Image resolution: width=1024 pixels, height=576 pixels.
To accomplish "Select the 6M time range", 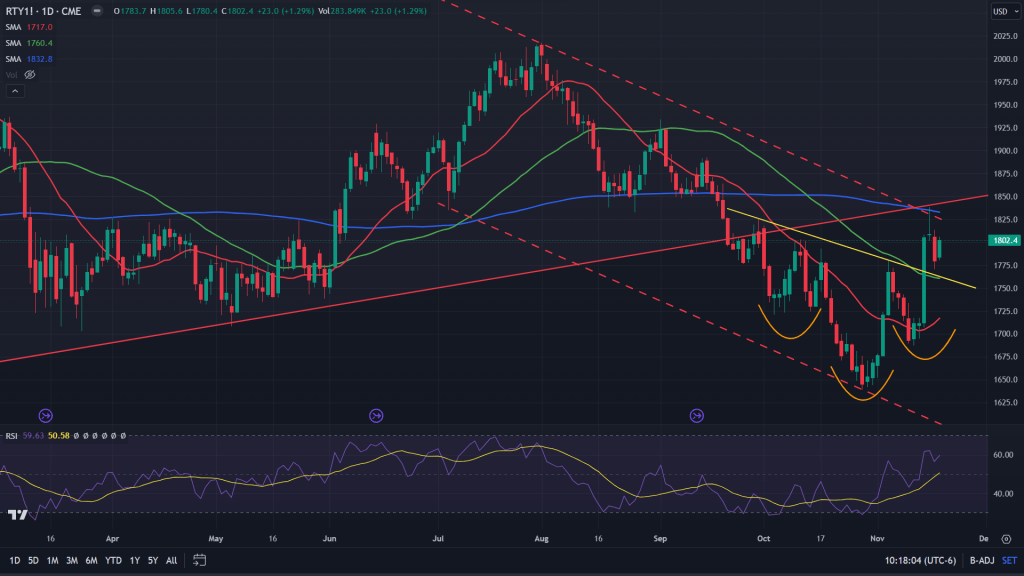I will [90, 560].
